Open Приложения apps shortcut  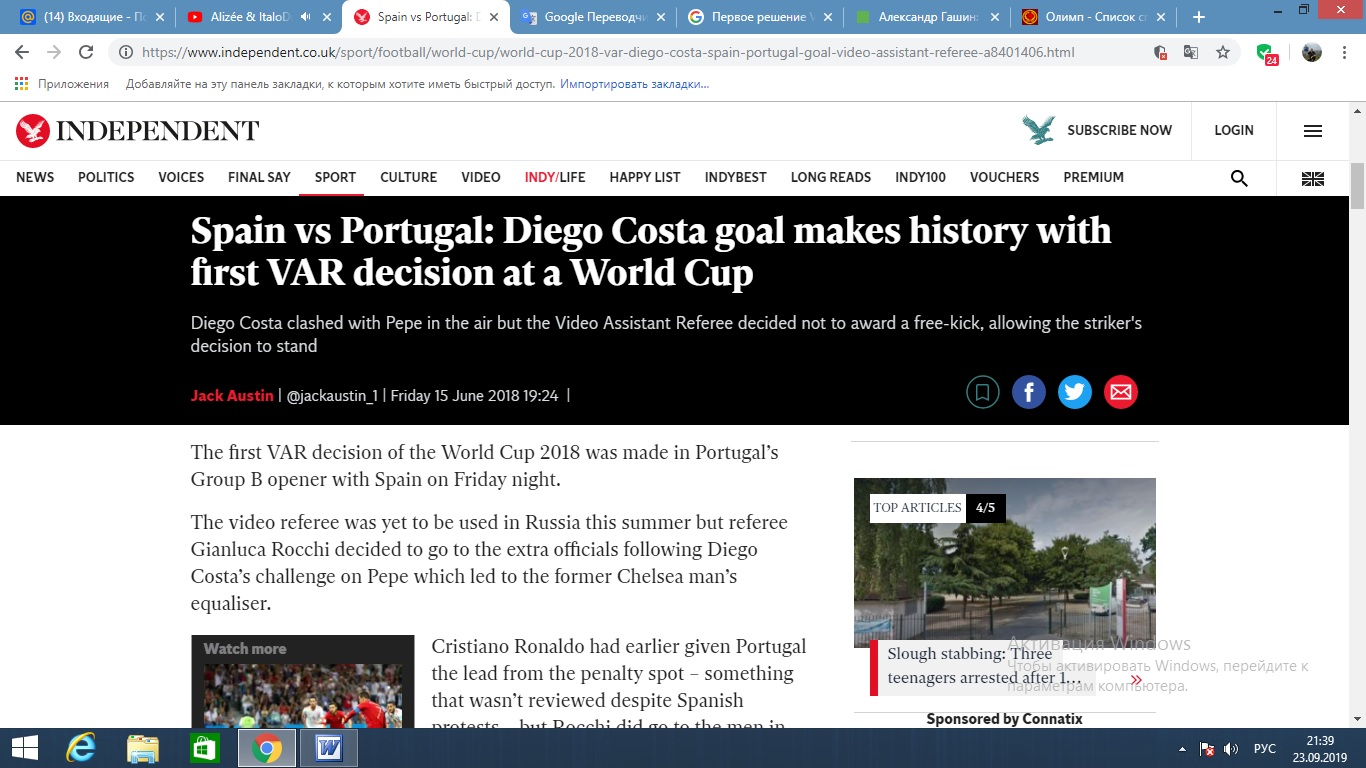click(x=63, y=84)
